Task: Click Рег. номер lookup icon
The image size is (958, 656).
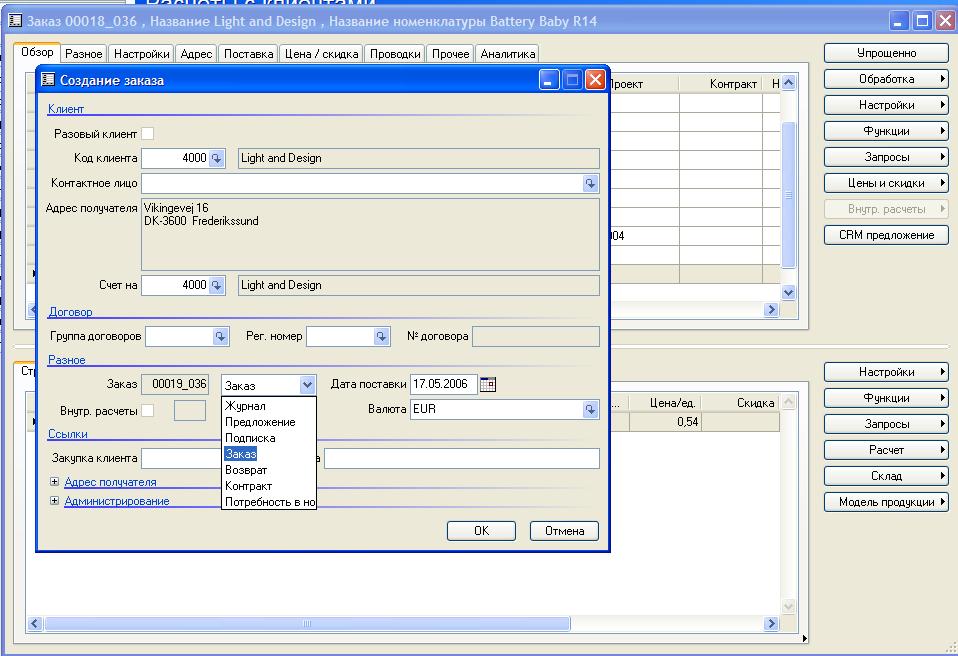Action: click(x=381, y=337)
